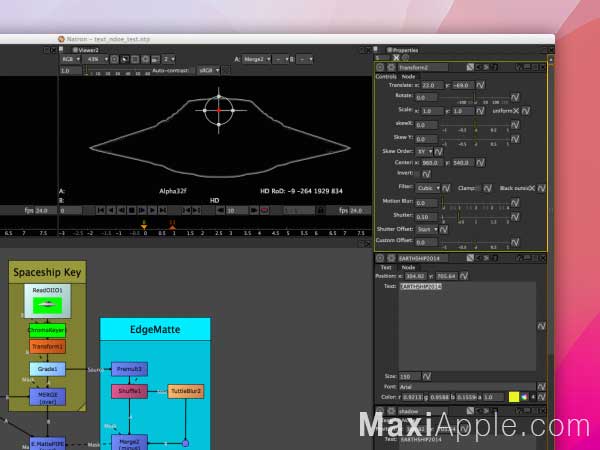
Task: Click the Center parameter animation icon
Action: point(480,163)
